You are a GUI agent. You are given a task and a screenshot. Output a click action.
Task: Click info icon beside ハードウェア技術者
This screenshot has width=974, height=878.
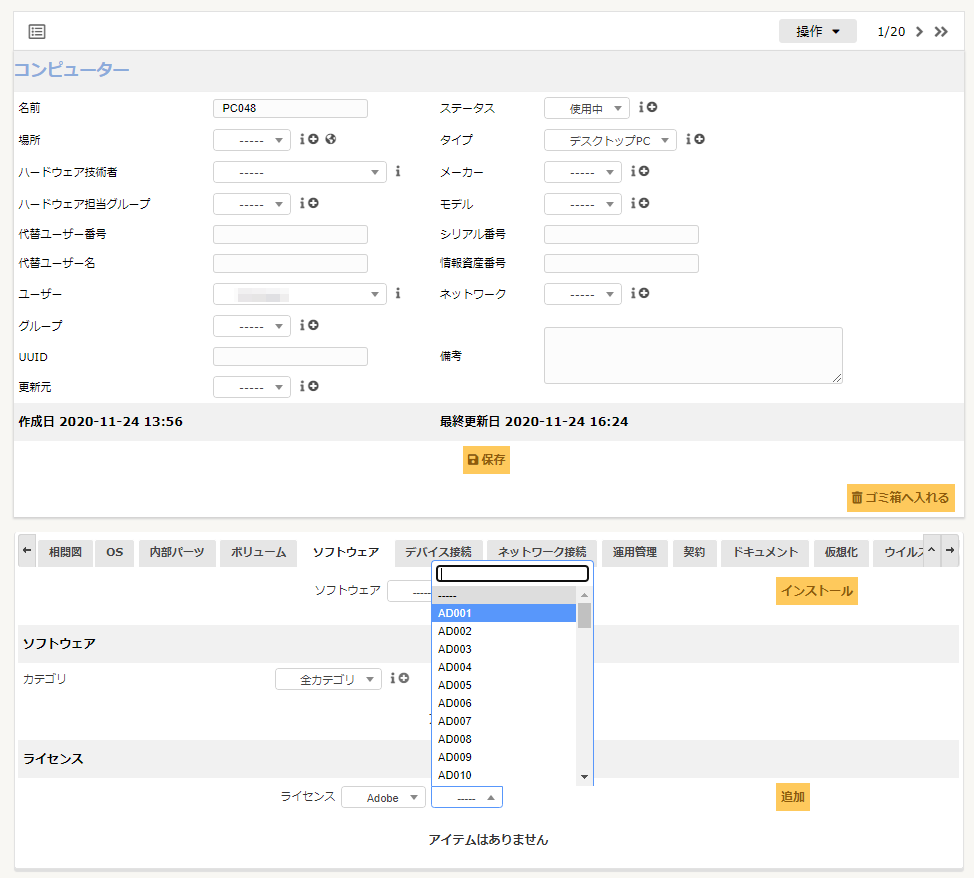click(398, 172)
